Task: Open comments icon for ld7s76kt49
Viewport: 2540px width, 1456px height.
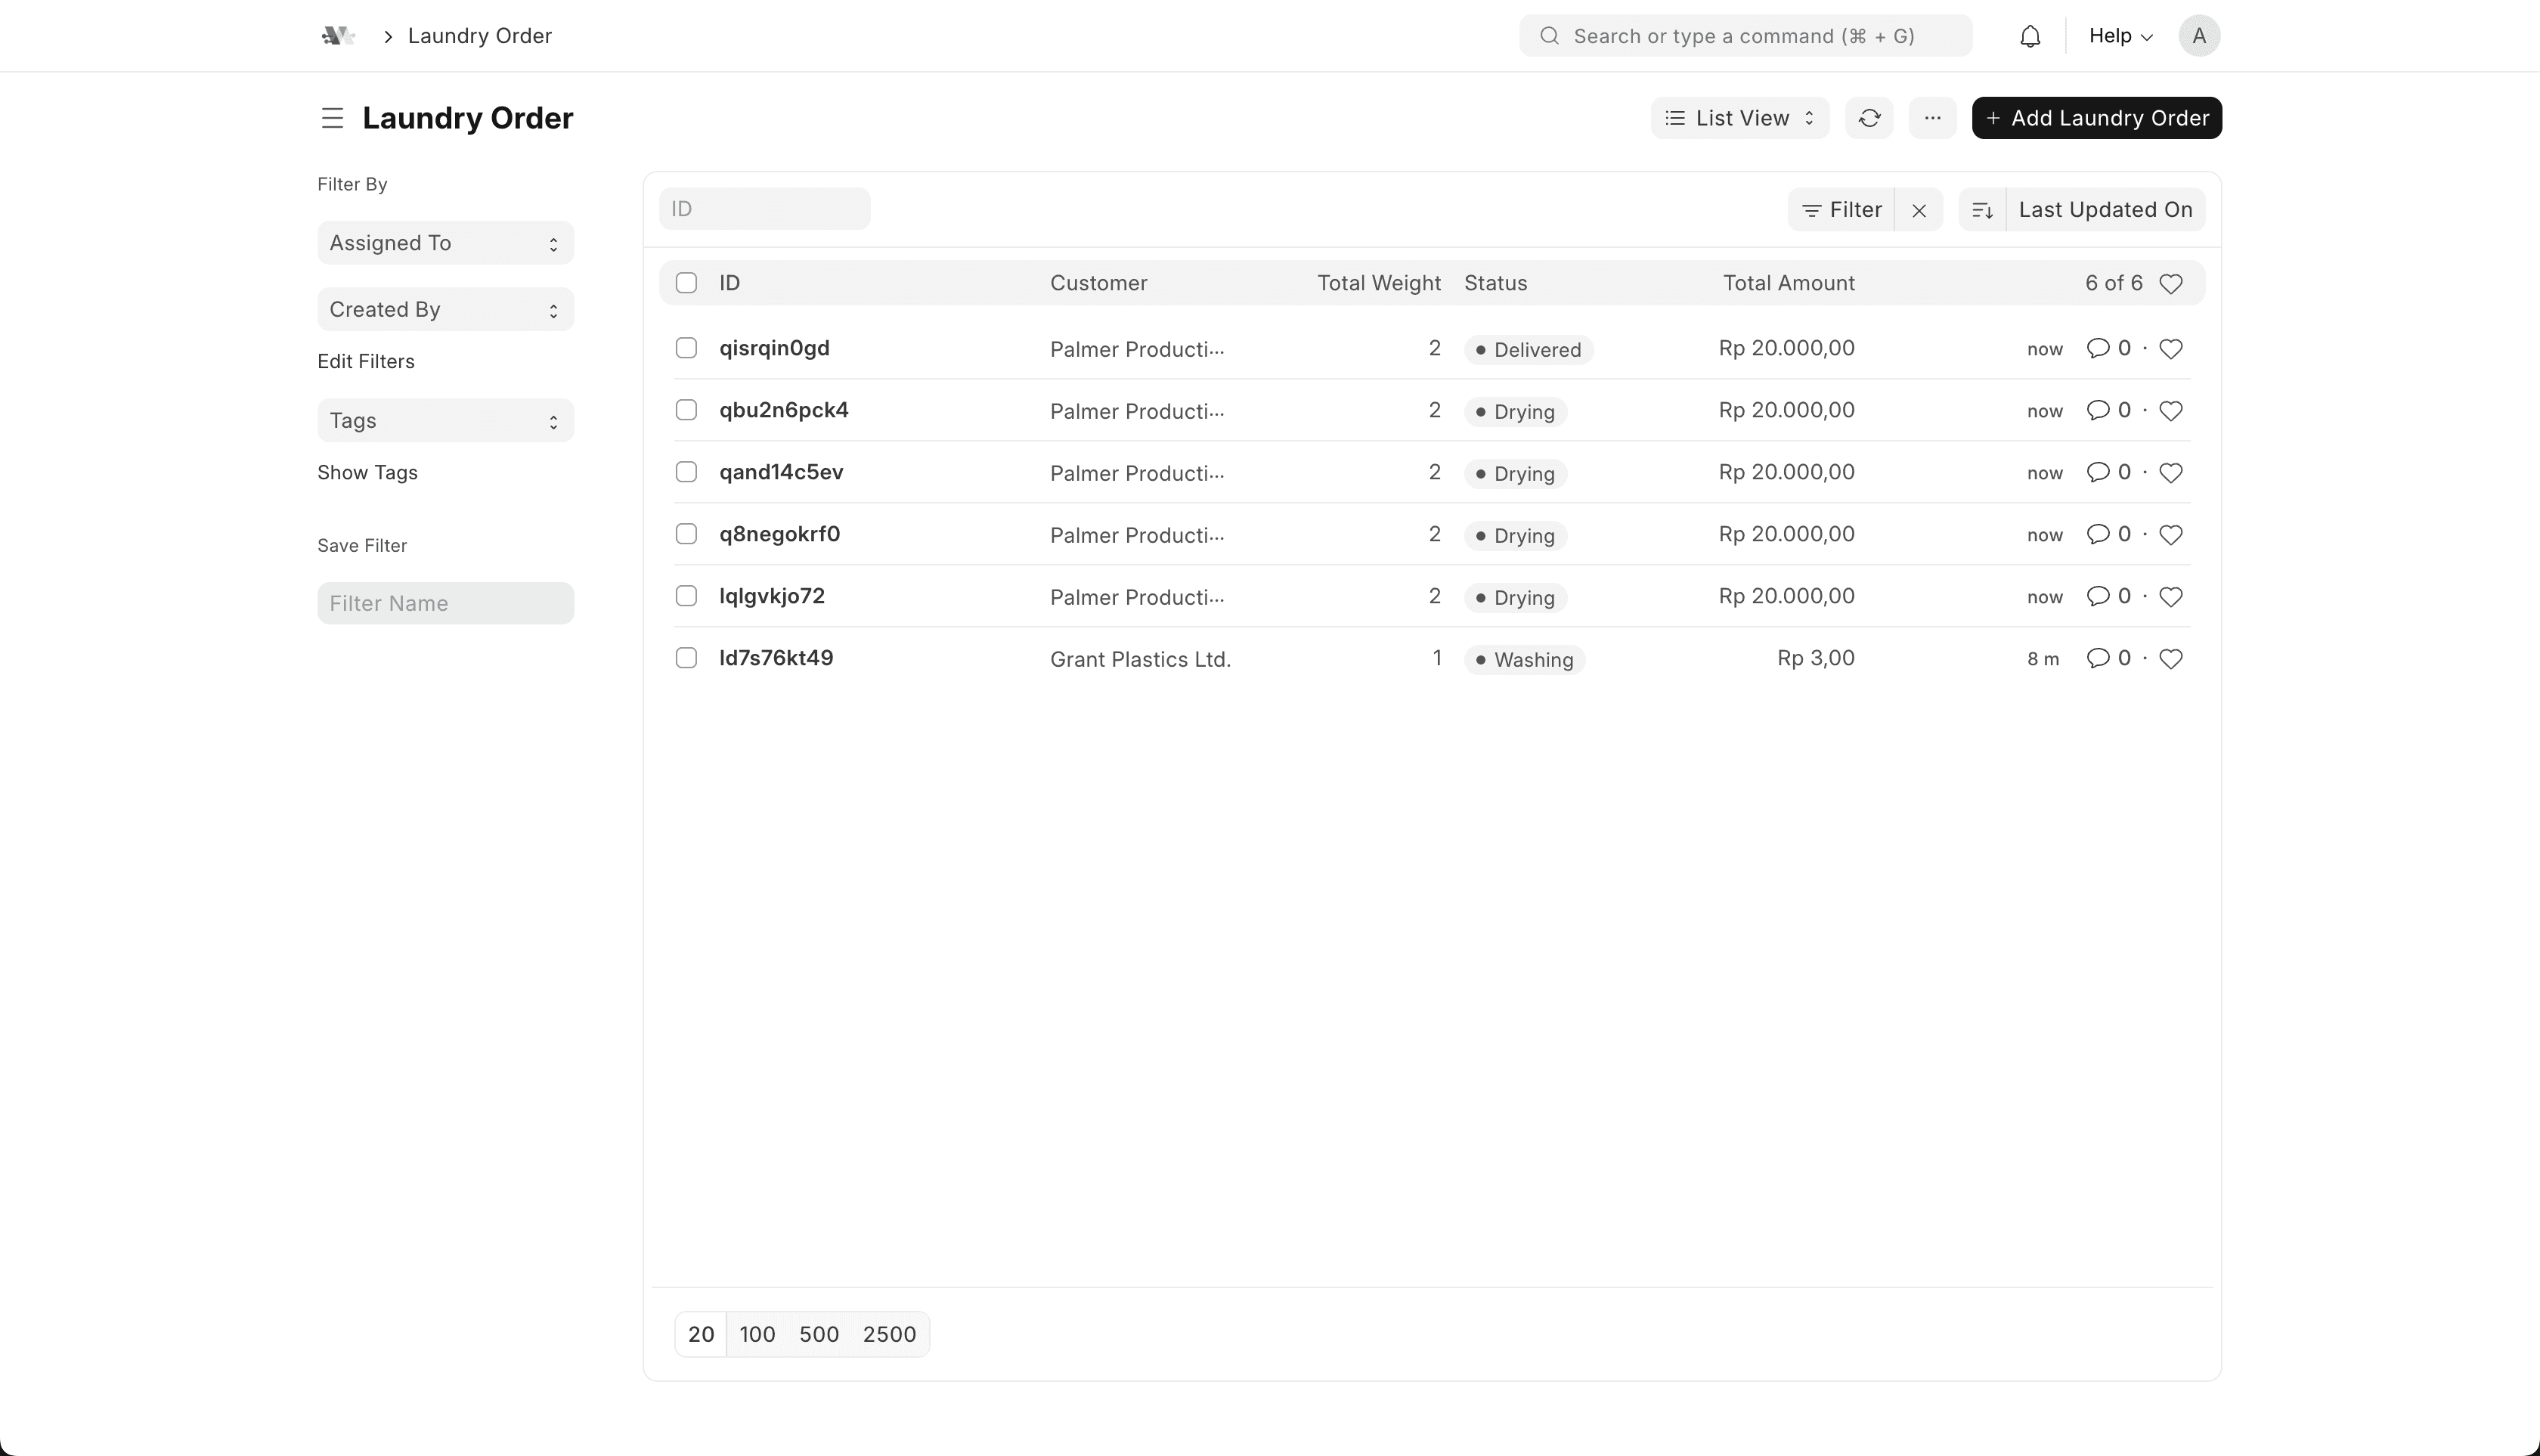Action: (x=2097, y=658)
